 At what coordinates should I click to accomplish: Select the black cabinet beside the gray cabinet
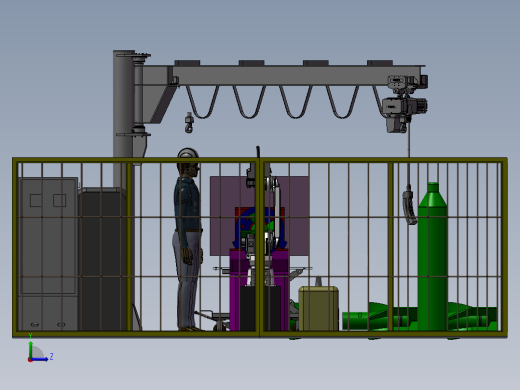[x=103, y=259]
